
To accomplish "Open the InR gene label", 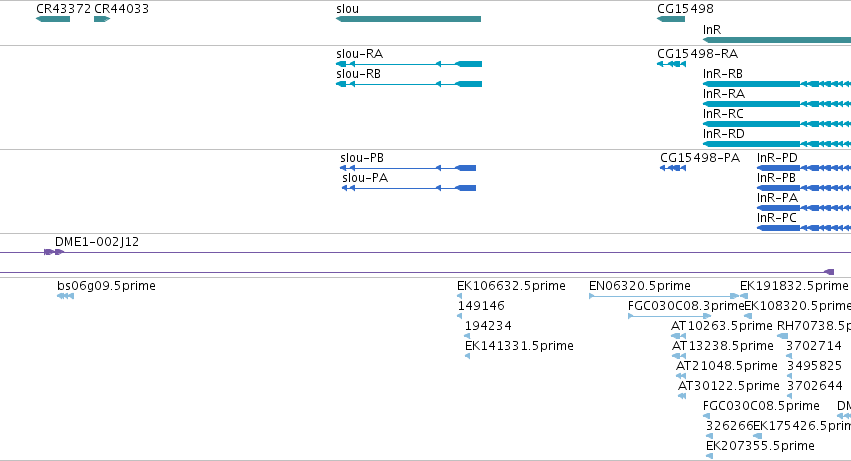I will click(712, 30).
